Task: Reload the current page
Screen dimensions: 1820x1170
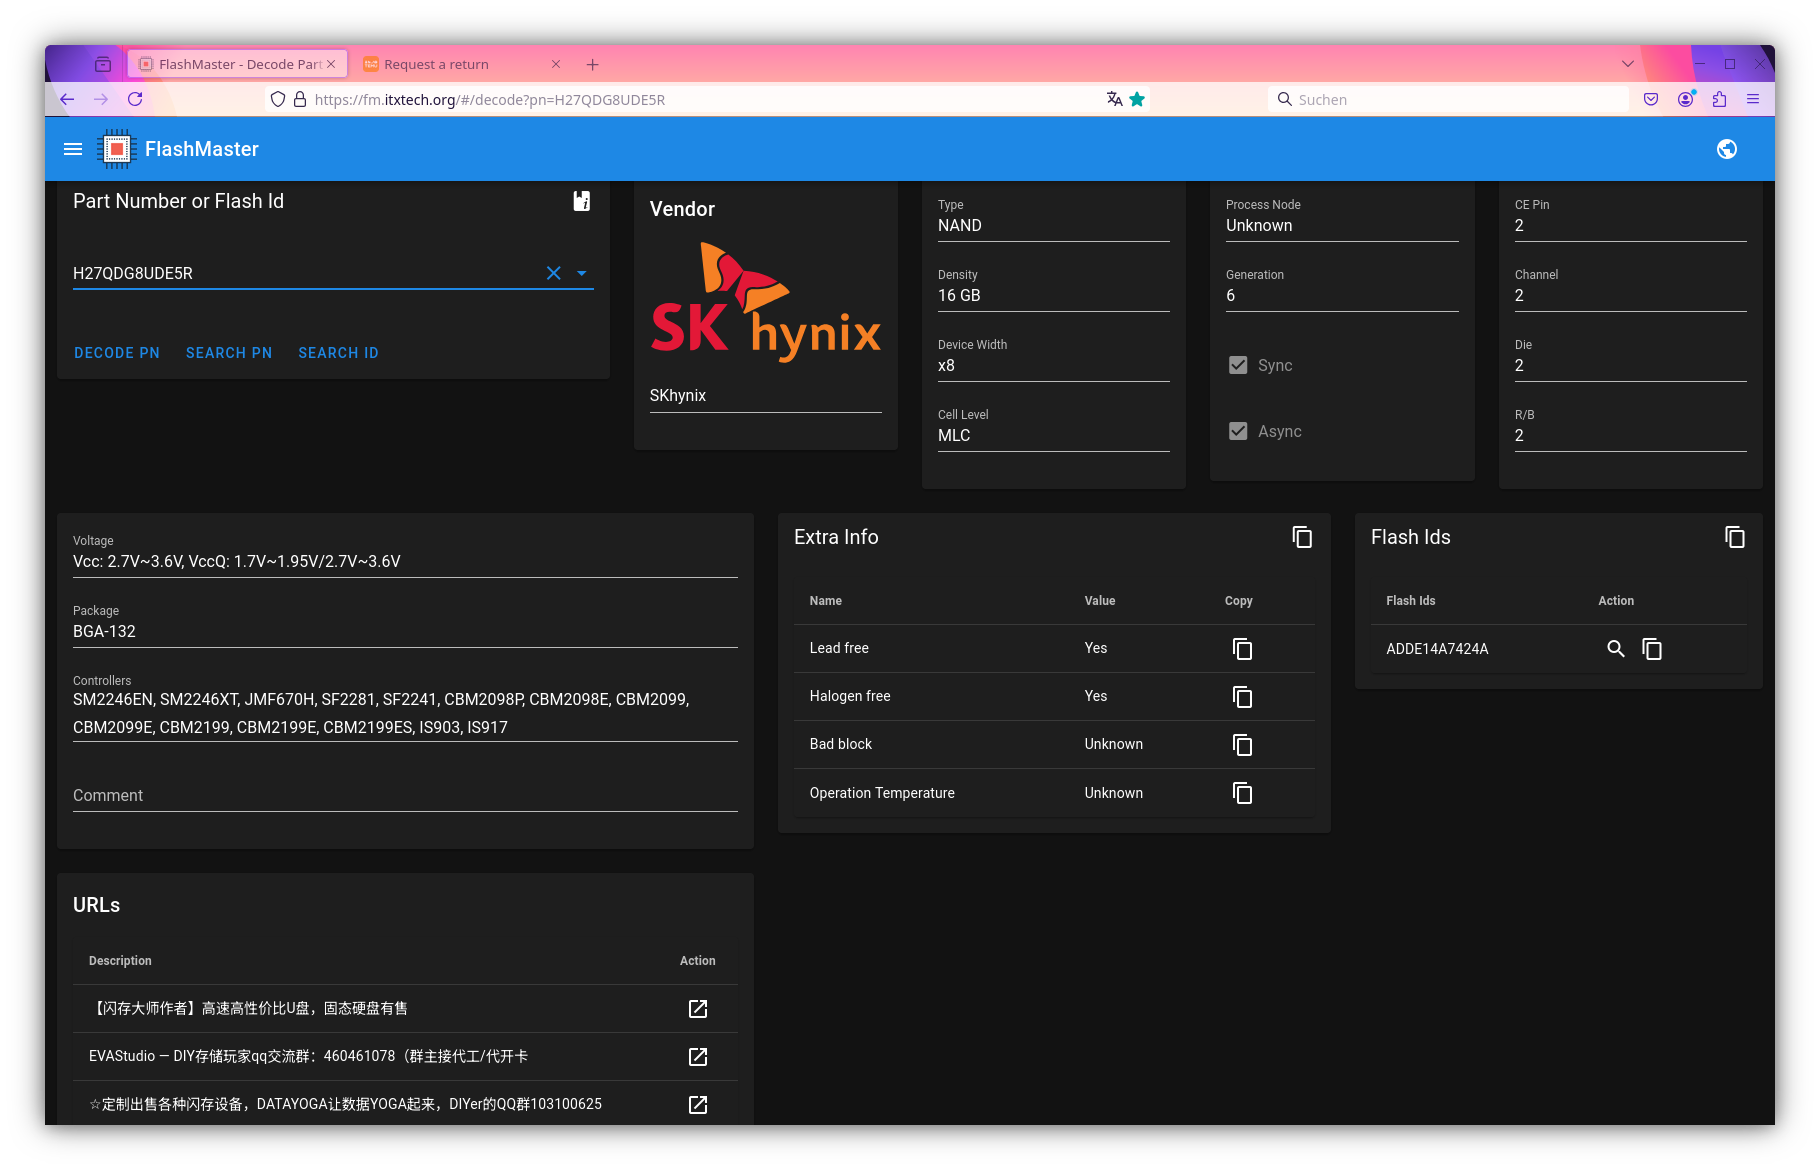Action: pos(135,99)
